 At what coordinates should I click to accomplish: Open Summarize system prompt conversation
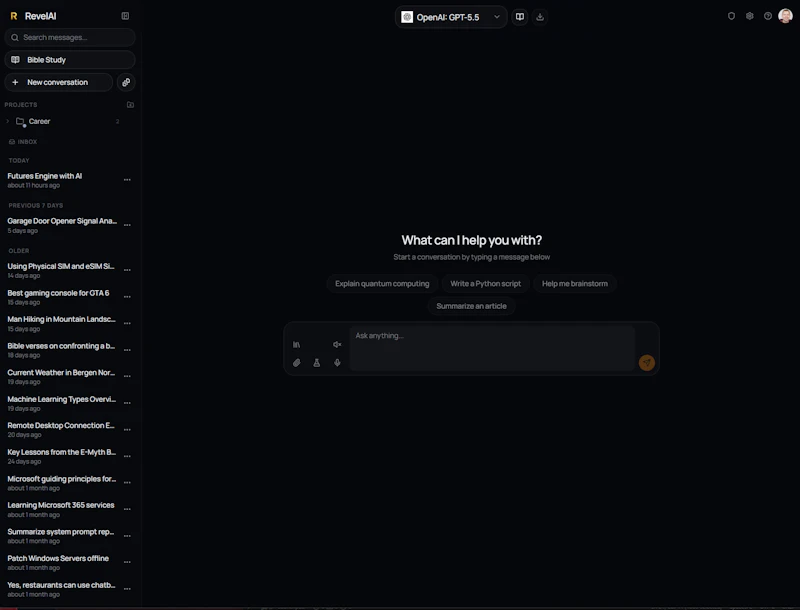(x=62, y=536)
